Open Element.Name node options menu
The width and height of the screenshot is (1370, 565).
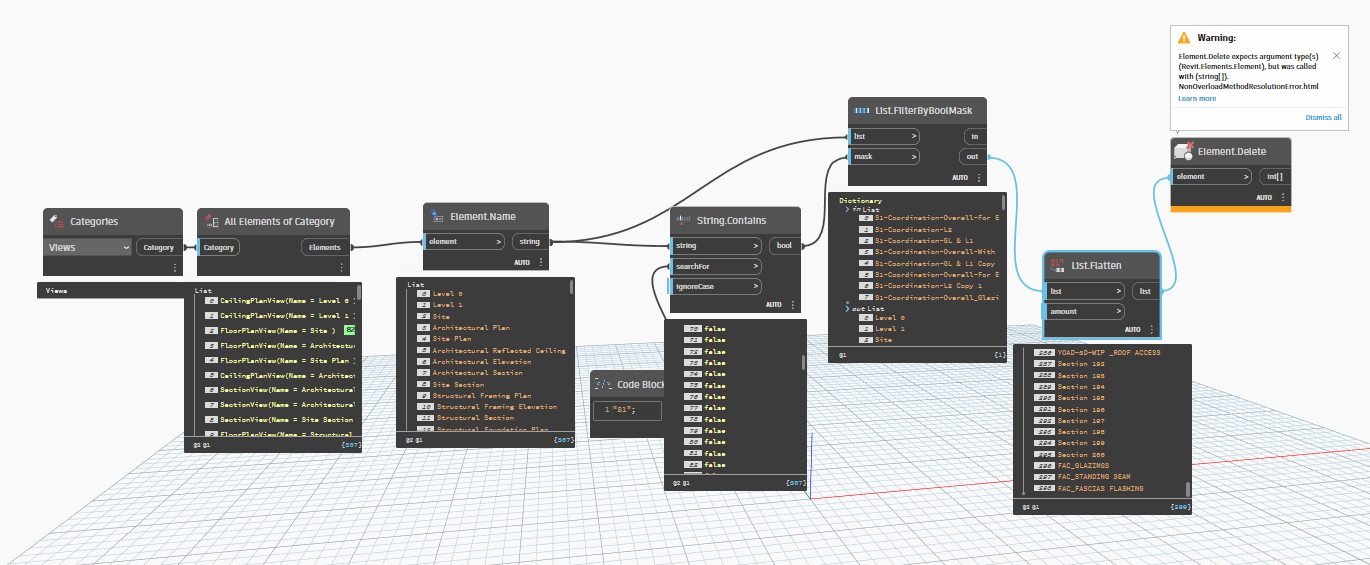[541, 262]
